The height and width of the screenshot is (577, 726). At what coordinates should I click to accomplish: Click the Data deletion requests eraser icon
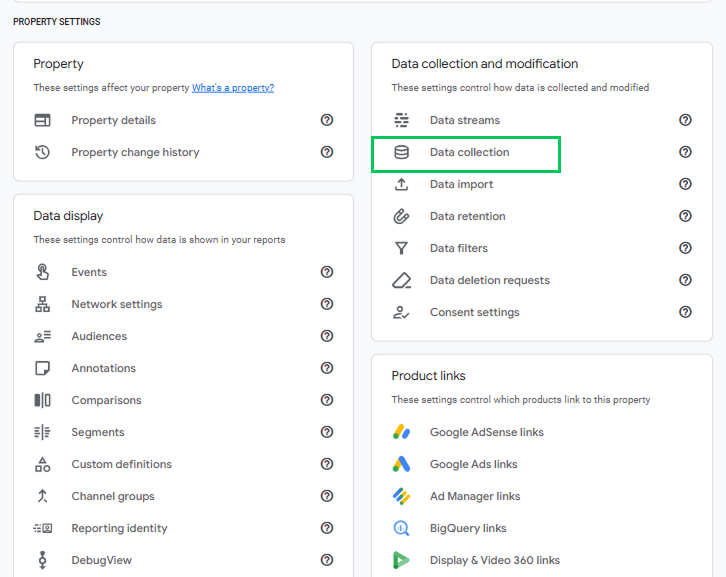click(x=401, y=280)
